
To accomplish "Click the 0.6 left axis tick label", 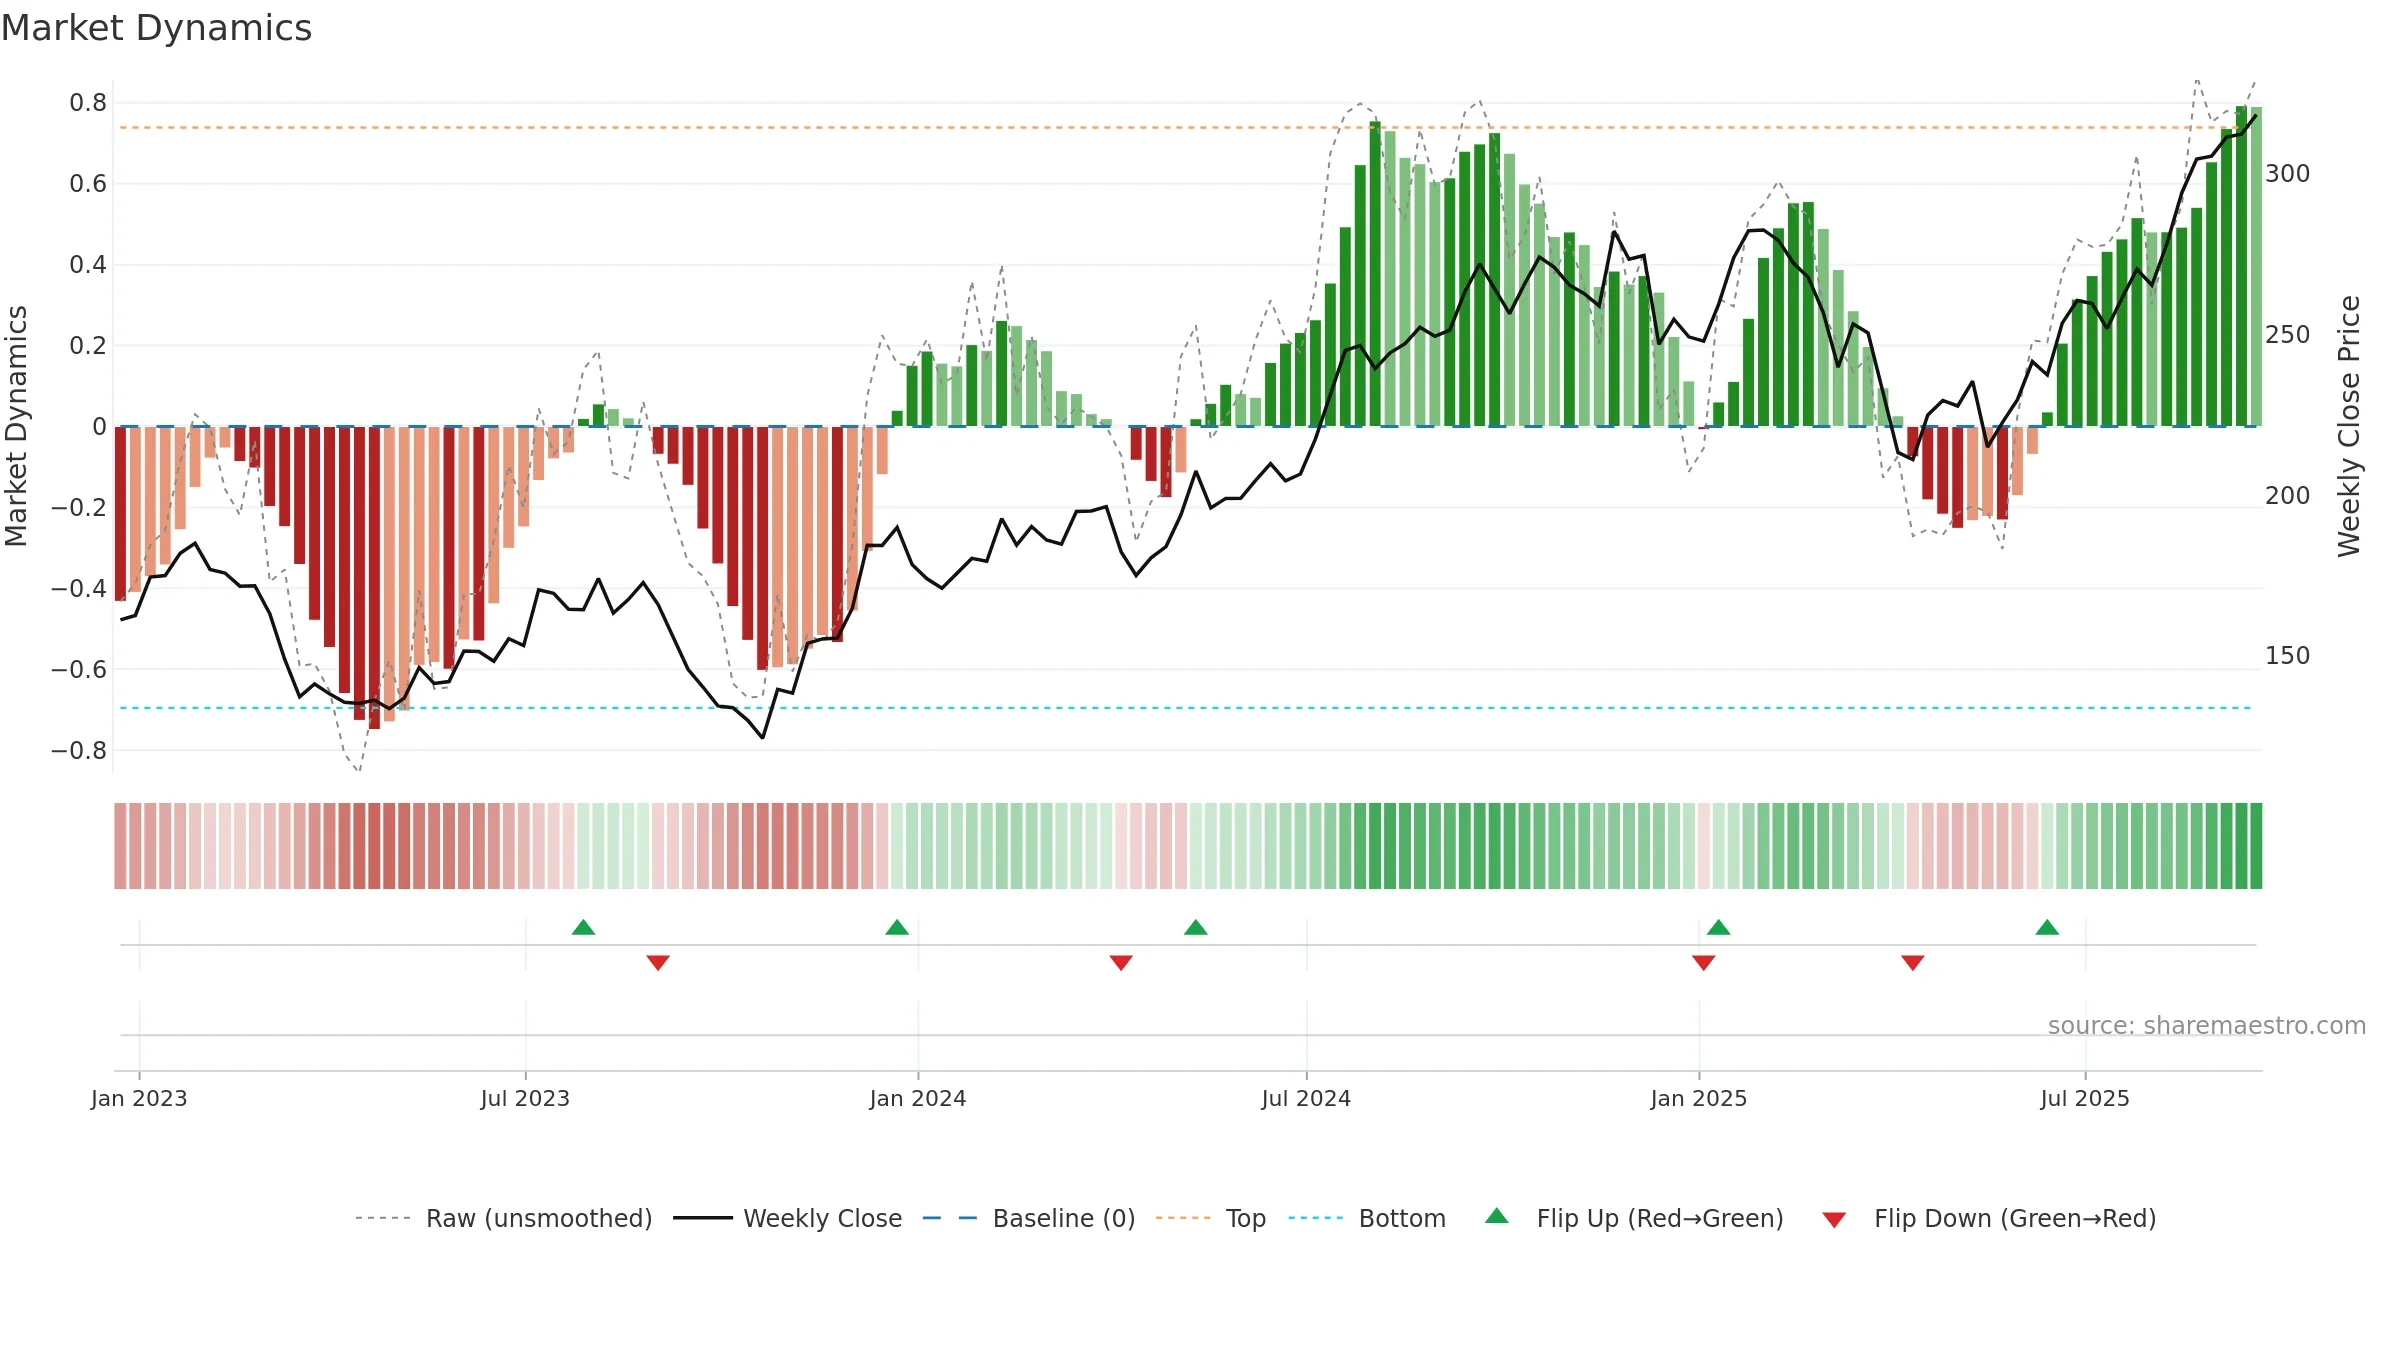I will (88, 184).
